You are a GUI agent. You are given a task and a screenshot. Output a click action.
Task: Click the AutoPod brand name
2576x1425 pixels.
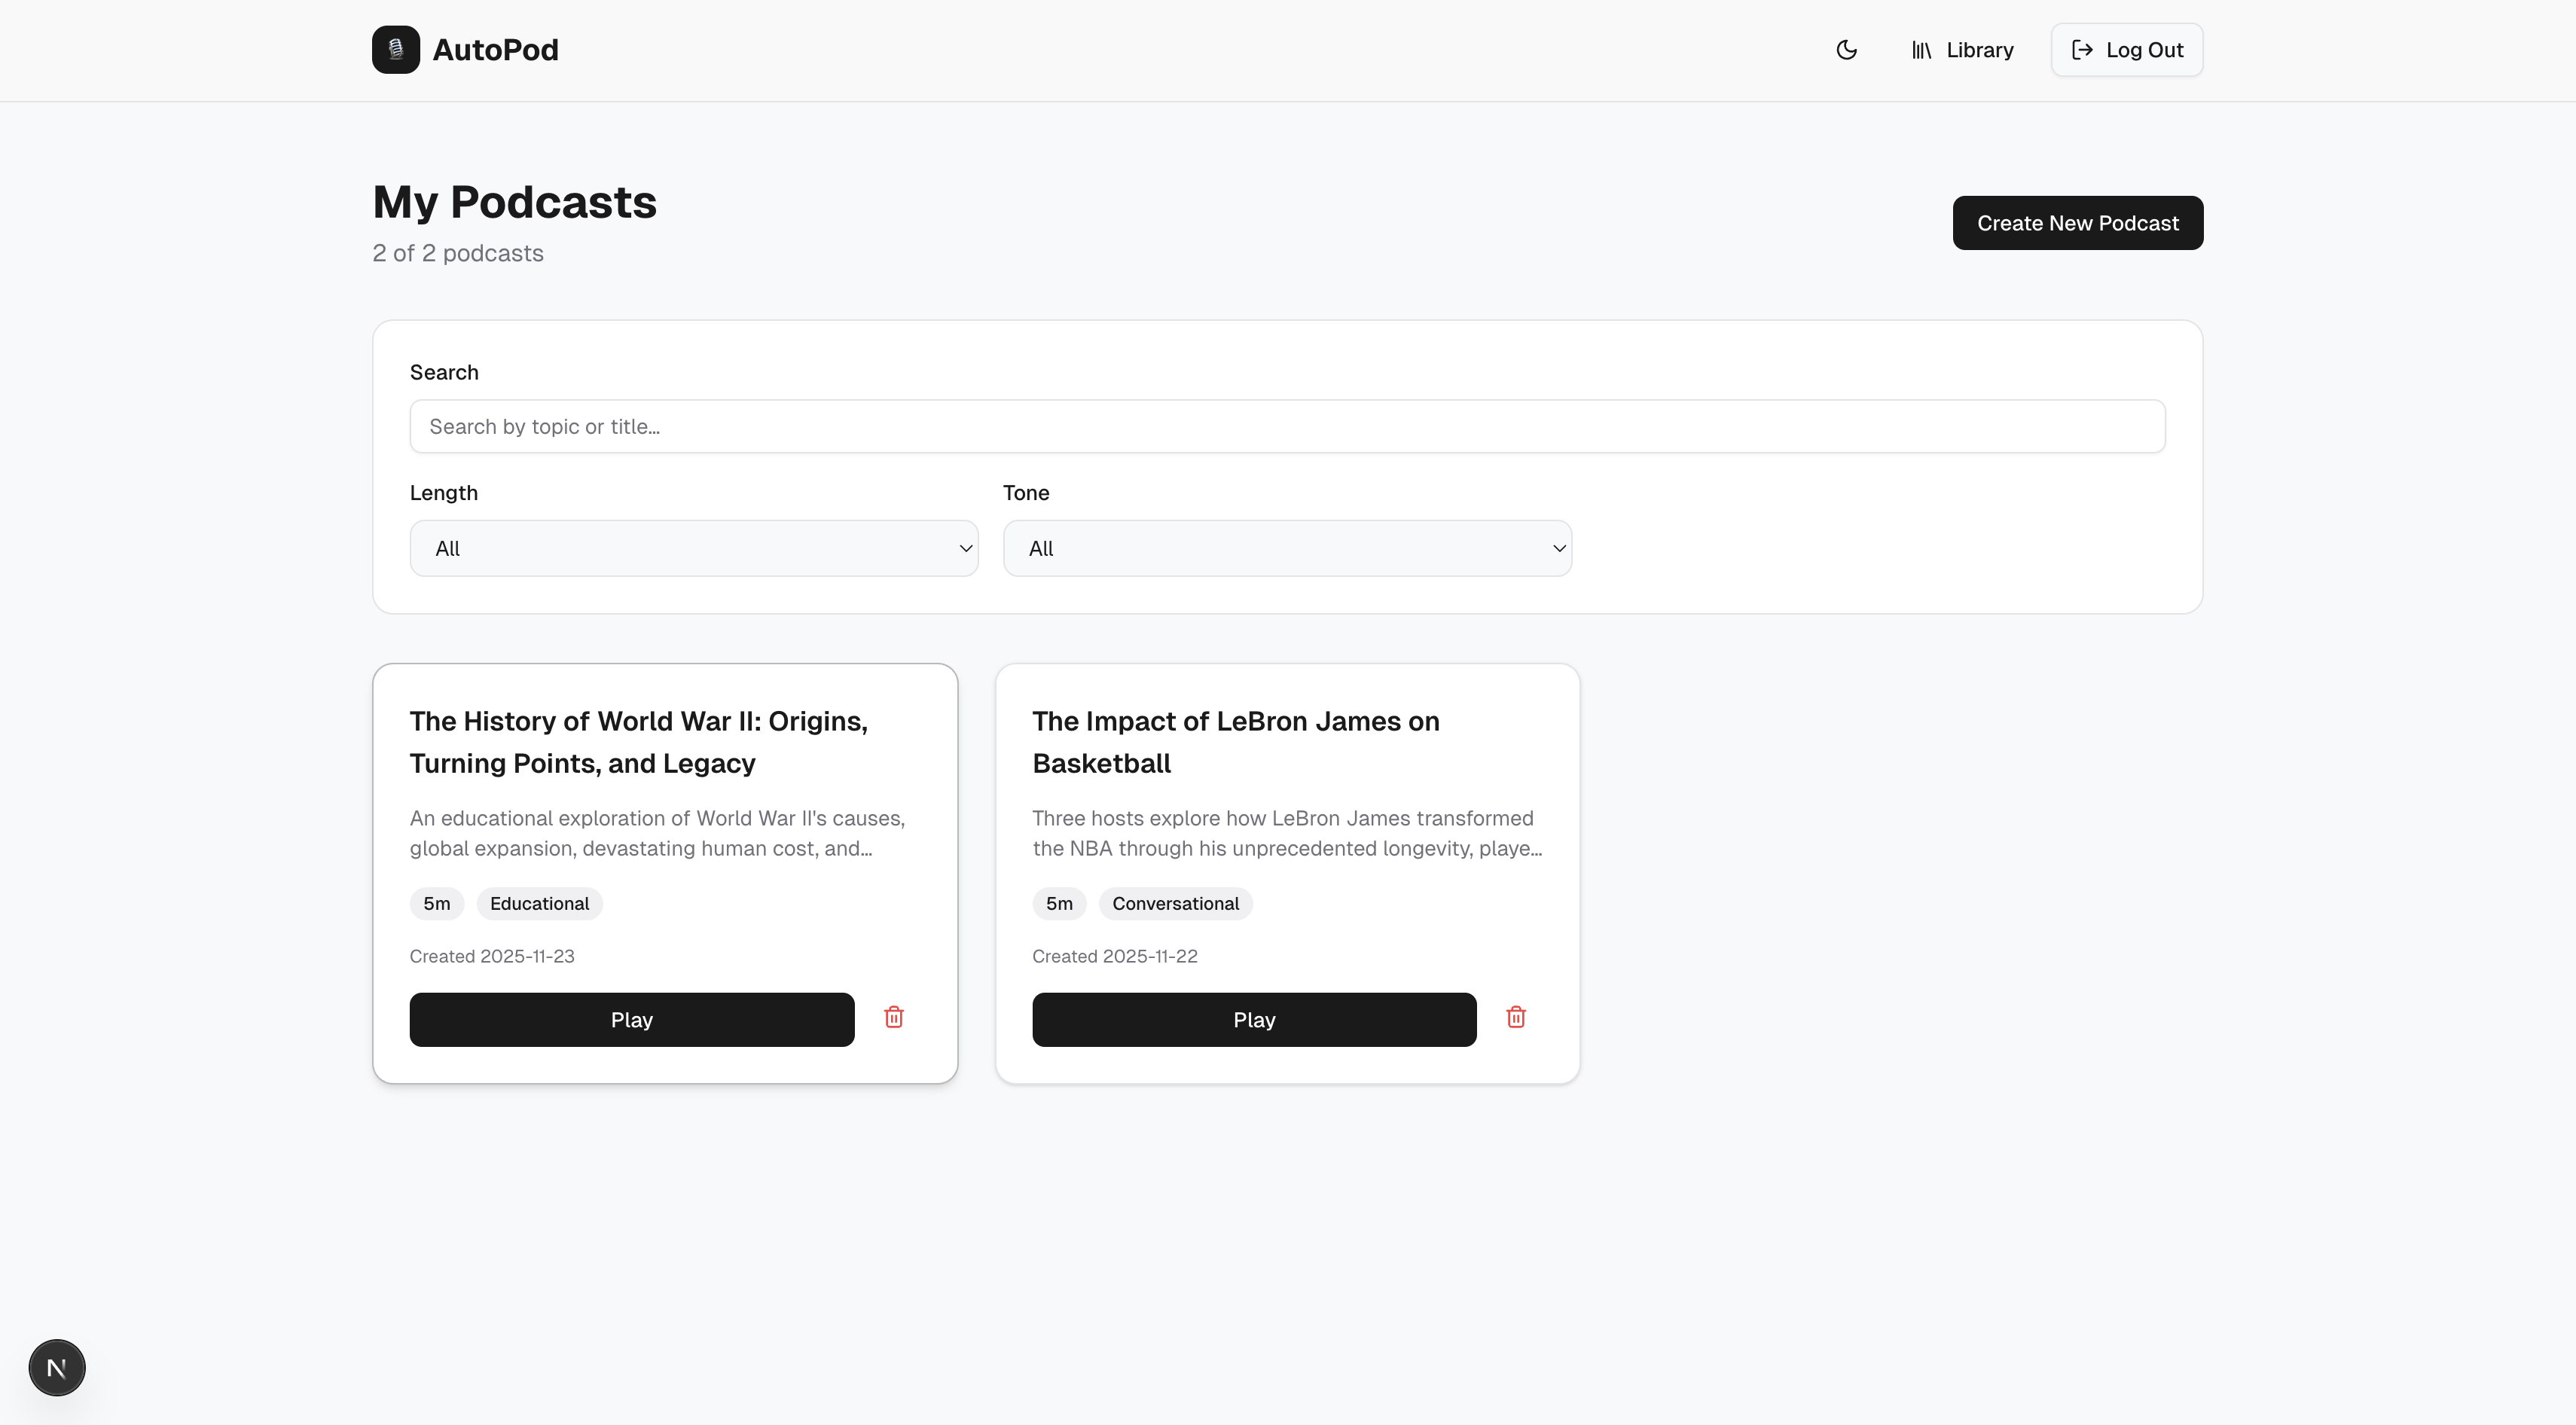tap(495, 50)
